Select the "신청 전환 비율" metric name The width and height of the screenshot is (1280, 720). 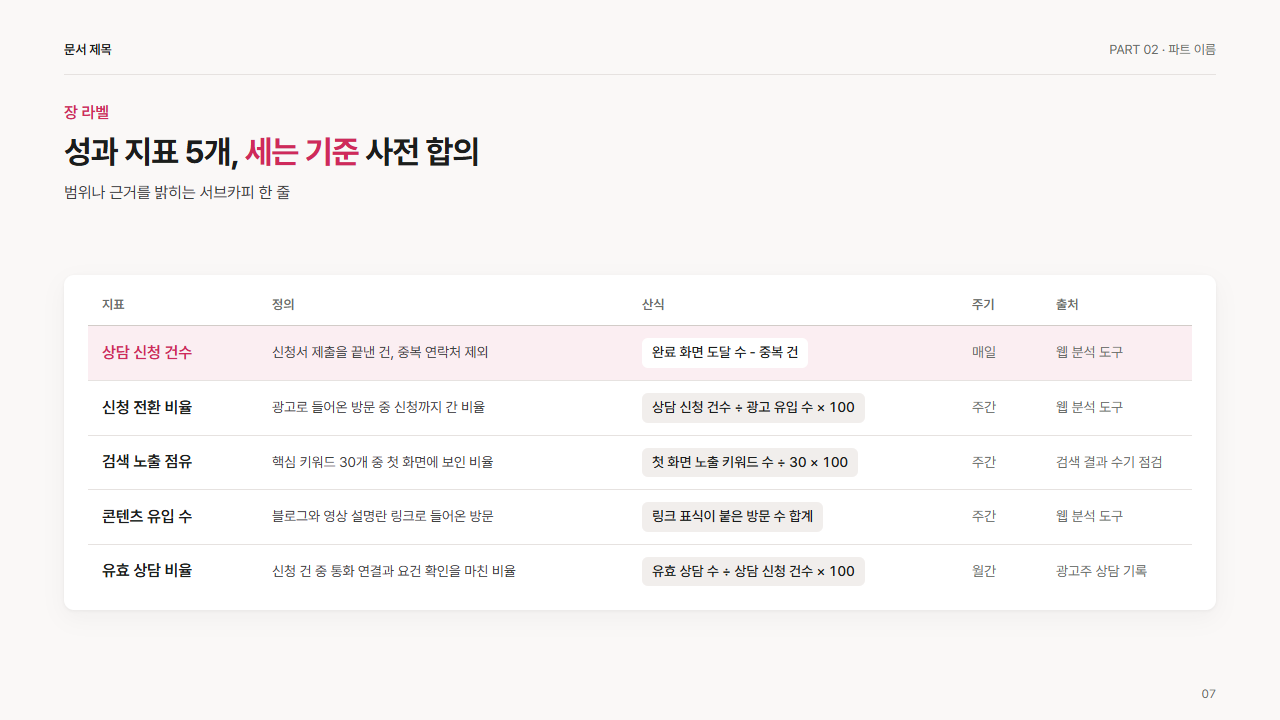pyautogui.click(x=147, y=407)
